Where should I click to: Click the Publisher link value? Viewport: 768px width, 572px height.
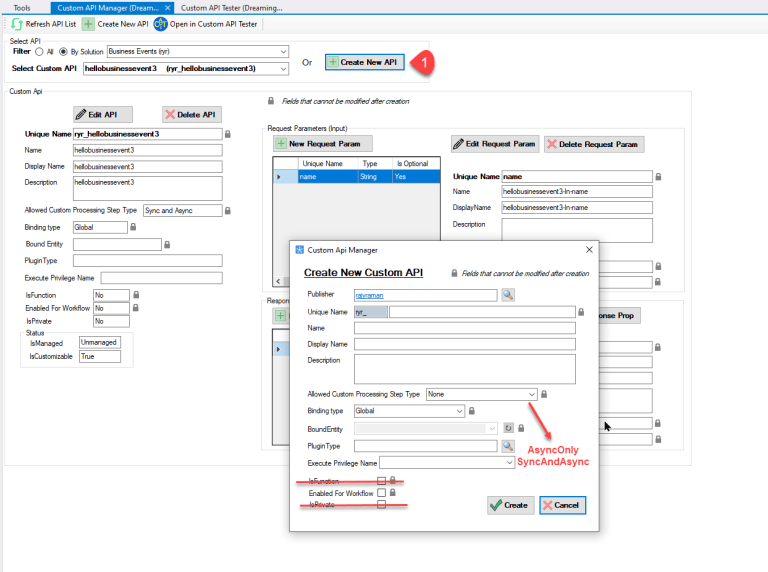(x=369, y=295)
